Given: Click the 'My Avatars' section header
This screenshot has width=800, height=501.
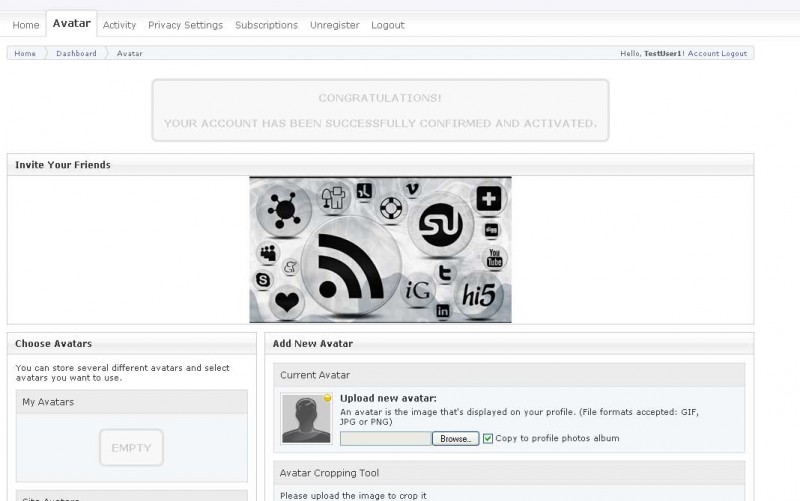Looking at the screenshot, I should [x=132, y=402].
